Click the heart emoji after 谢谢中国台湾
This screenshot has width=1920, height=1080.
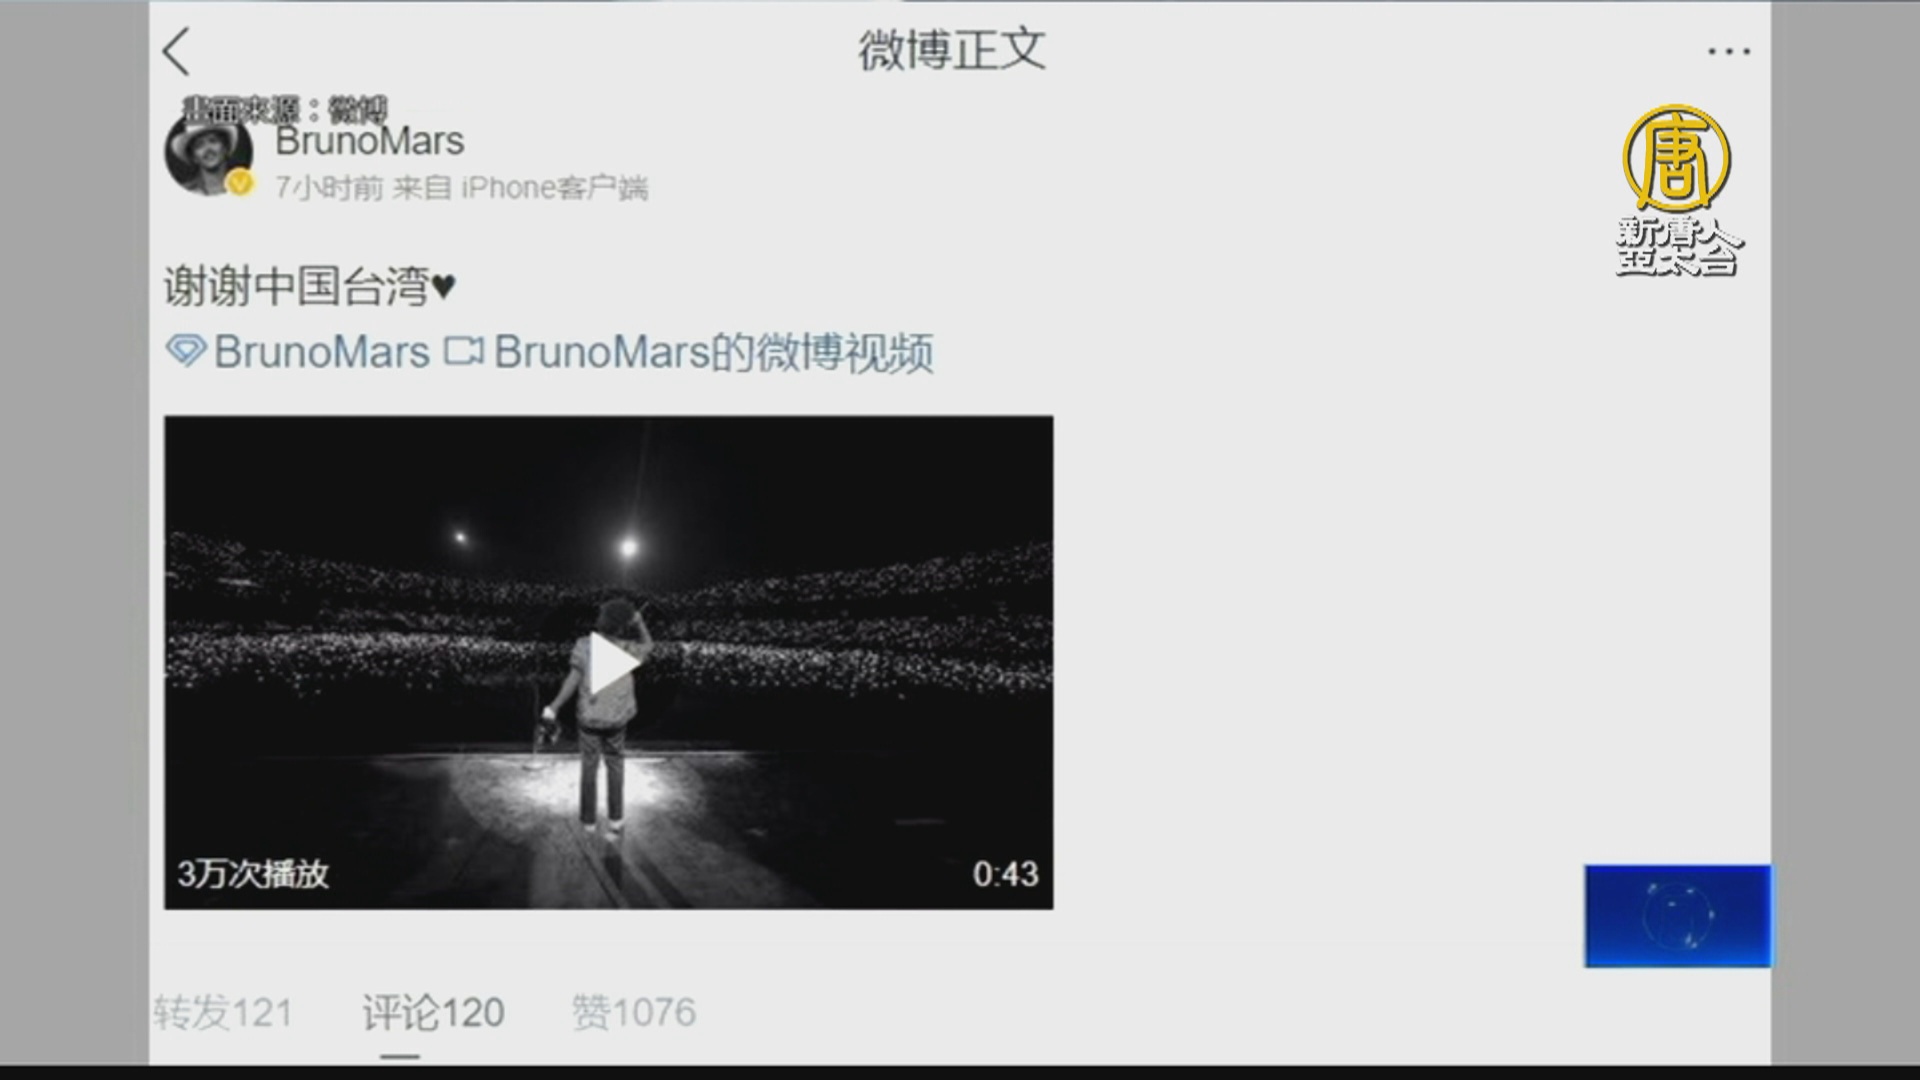click(443, 288)
